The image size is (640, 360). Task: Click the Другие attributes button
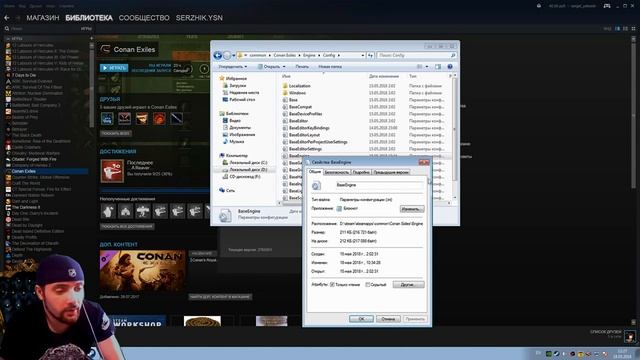(408, 284)
